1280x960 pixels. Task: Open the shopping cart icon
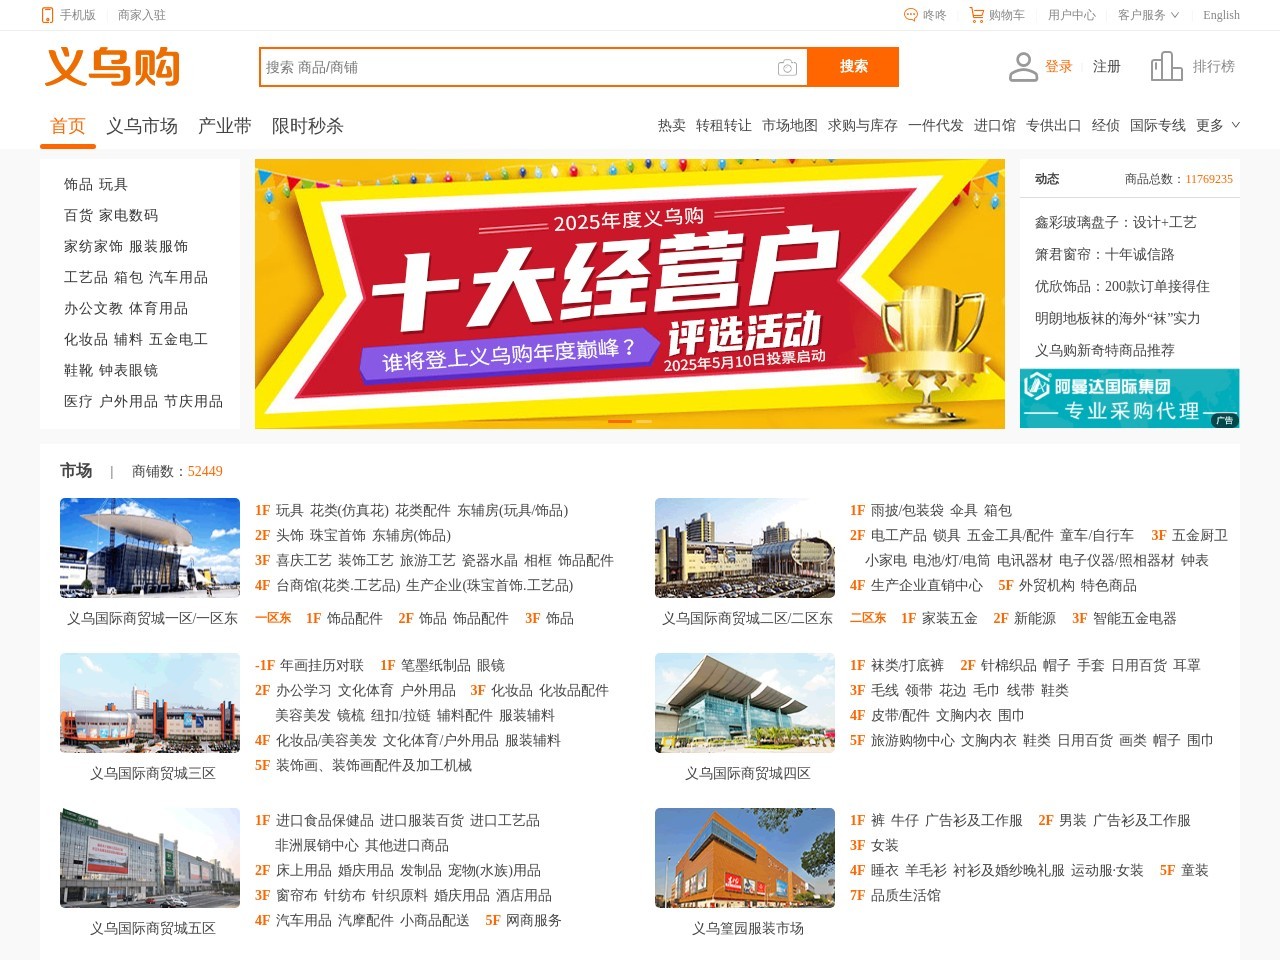click(976, 15)
